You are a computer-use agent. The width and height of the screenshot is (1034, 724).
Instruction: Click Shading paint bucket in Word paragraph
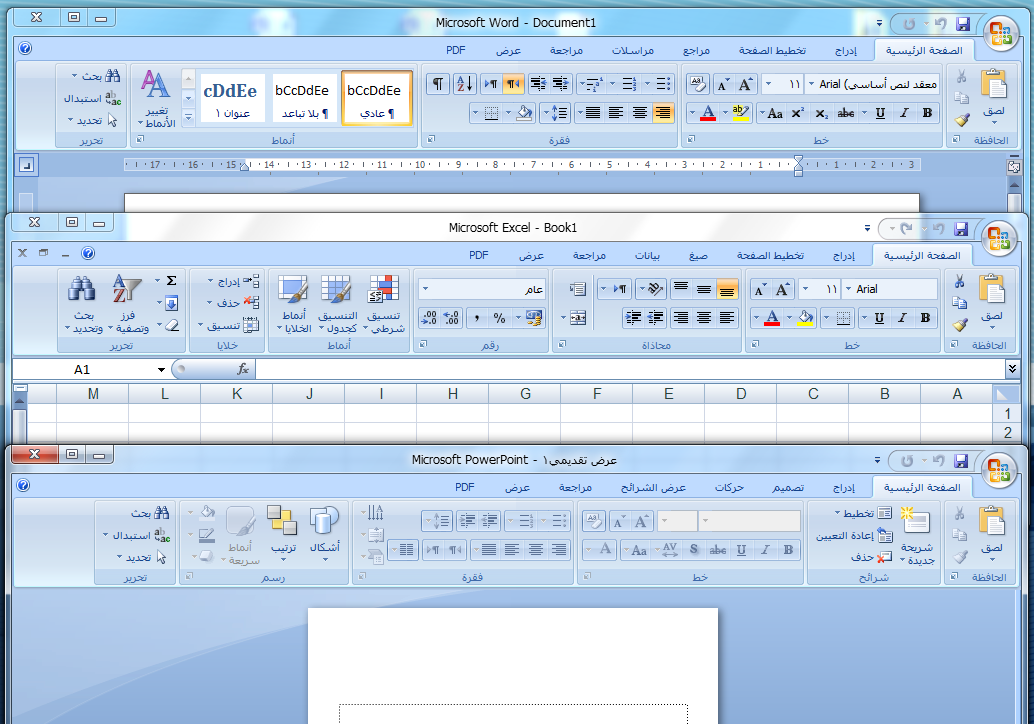(524, 113)
